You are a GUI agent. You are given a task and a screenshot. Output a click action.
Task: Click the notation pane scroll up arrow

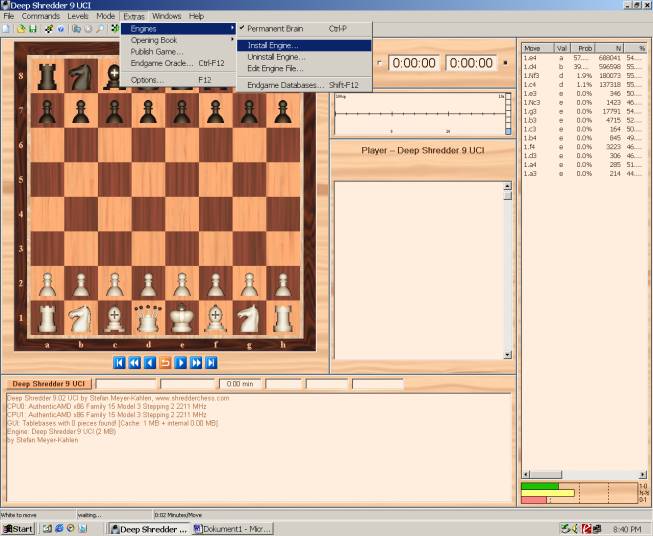507,186
